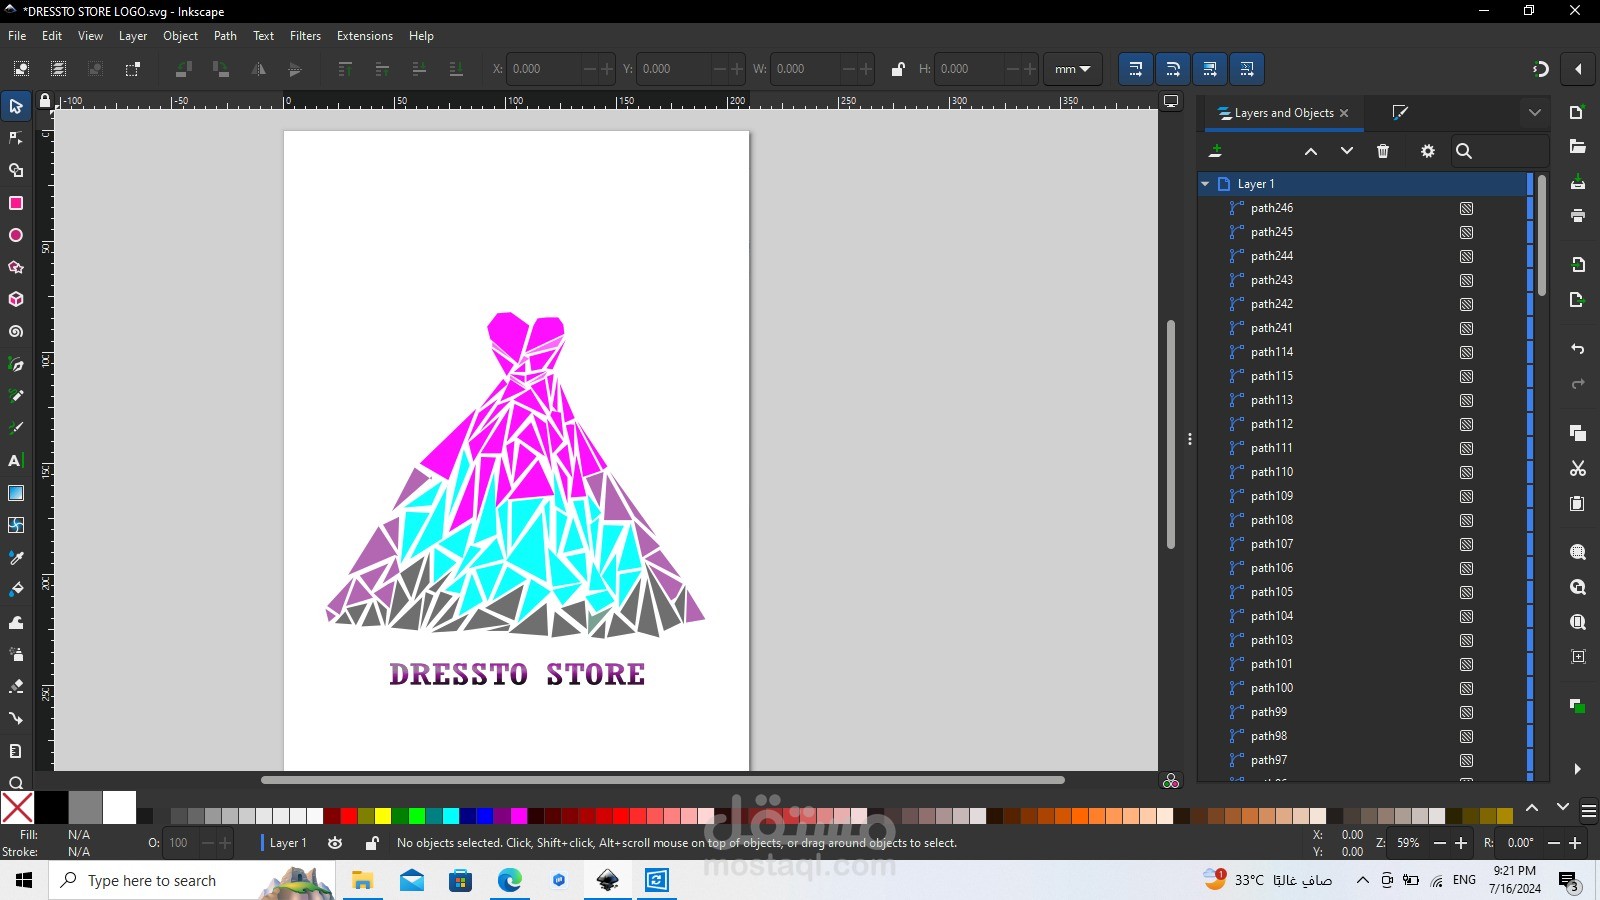The width and height of the screenshot is (1600, 900).
Task: Toggle Layer 1 visibility in the status bar
Action: (x=335, y=843)
